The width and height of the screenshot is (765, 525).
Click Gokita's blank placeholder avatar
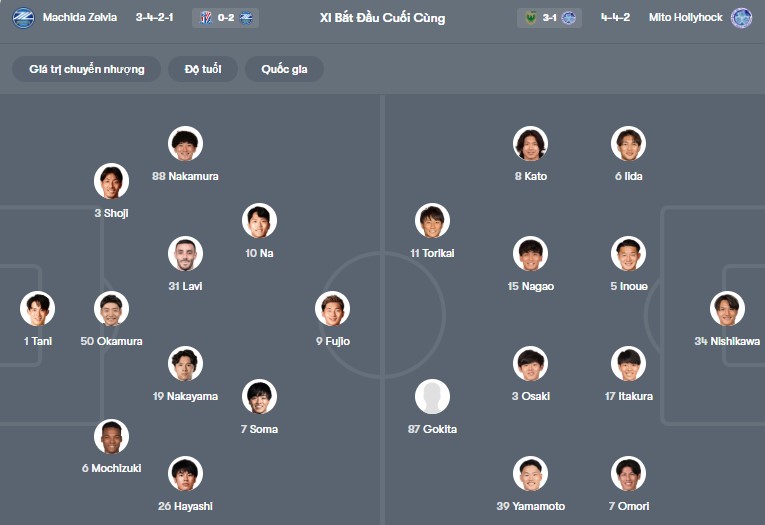point(433,397)
